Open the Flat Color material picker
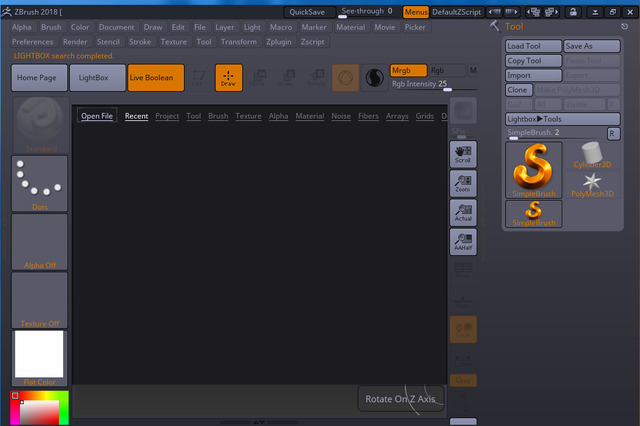 click(39, 358)
